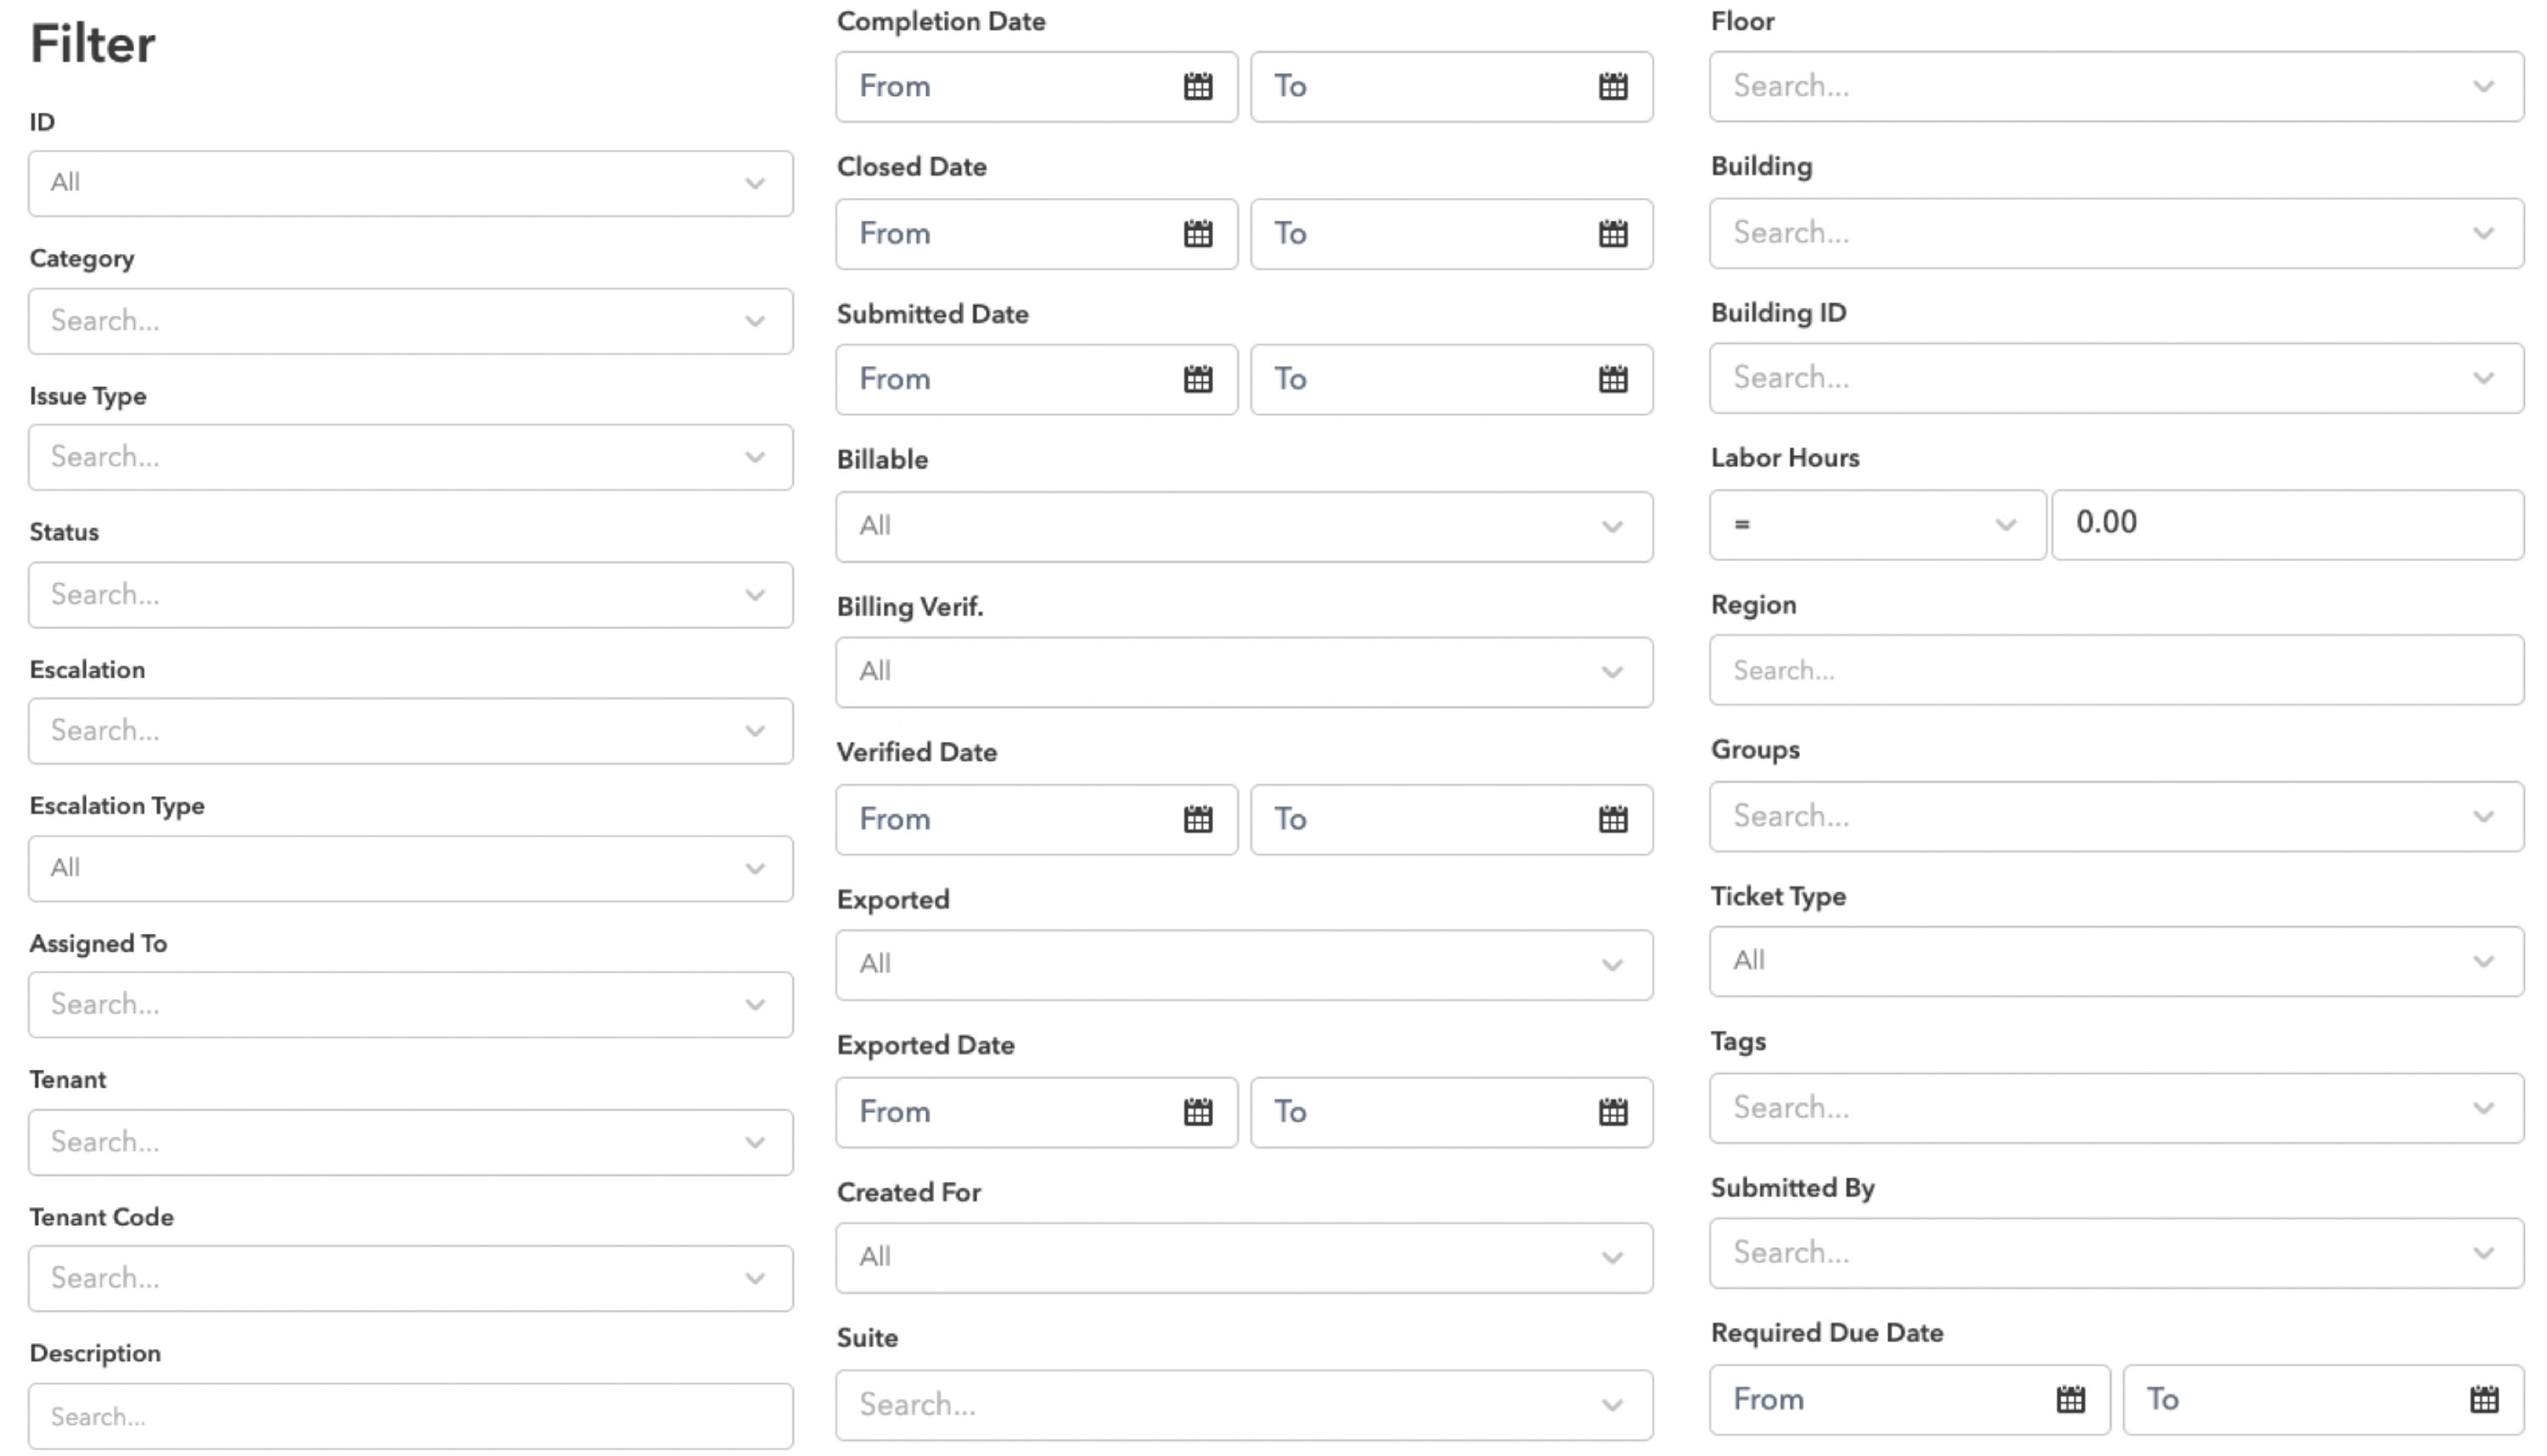Open calendar for Verified Date From
Image resolution: width=2547 pixels, height=1456 pixels.
pyautogui.click(x=1198, y=819)
